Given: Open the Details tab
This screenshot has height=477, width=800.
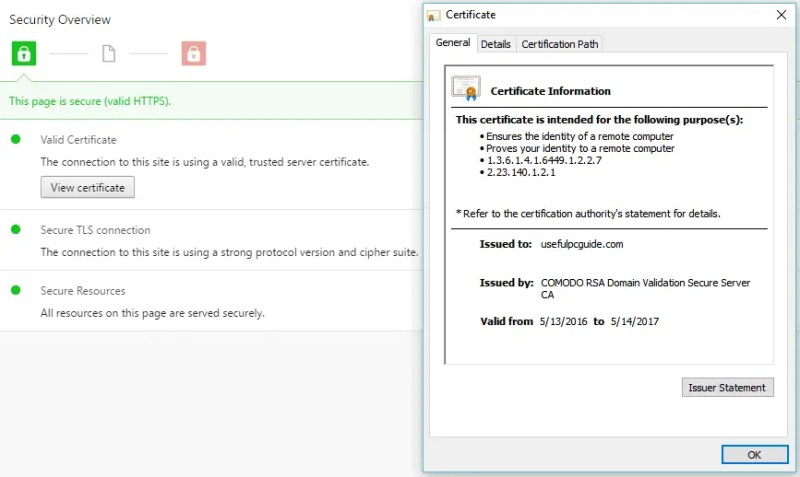Looking at the screenshot, I should coord(495,44).
